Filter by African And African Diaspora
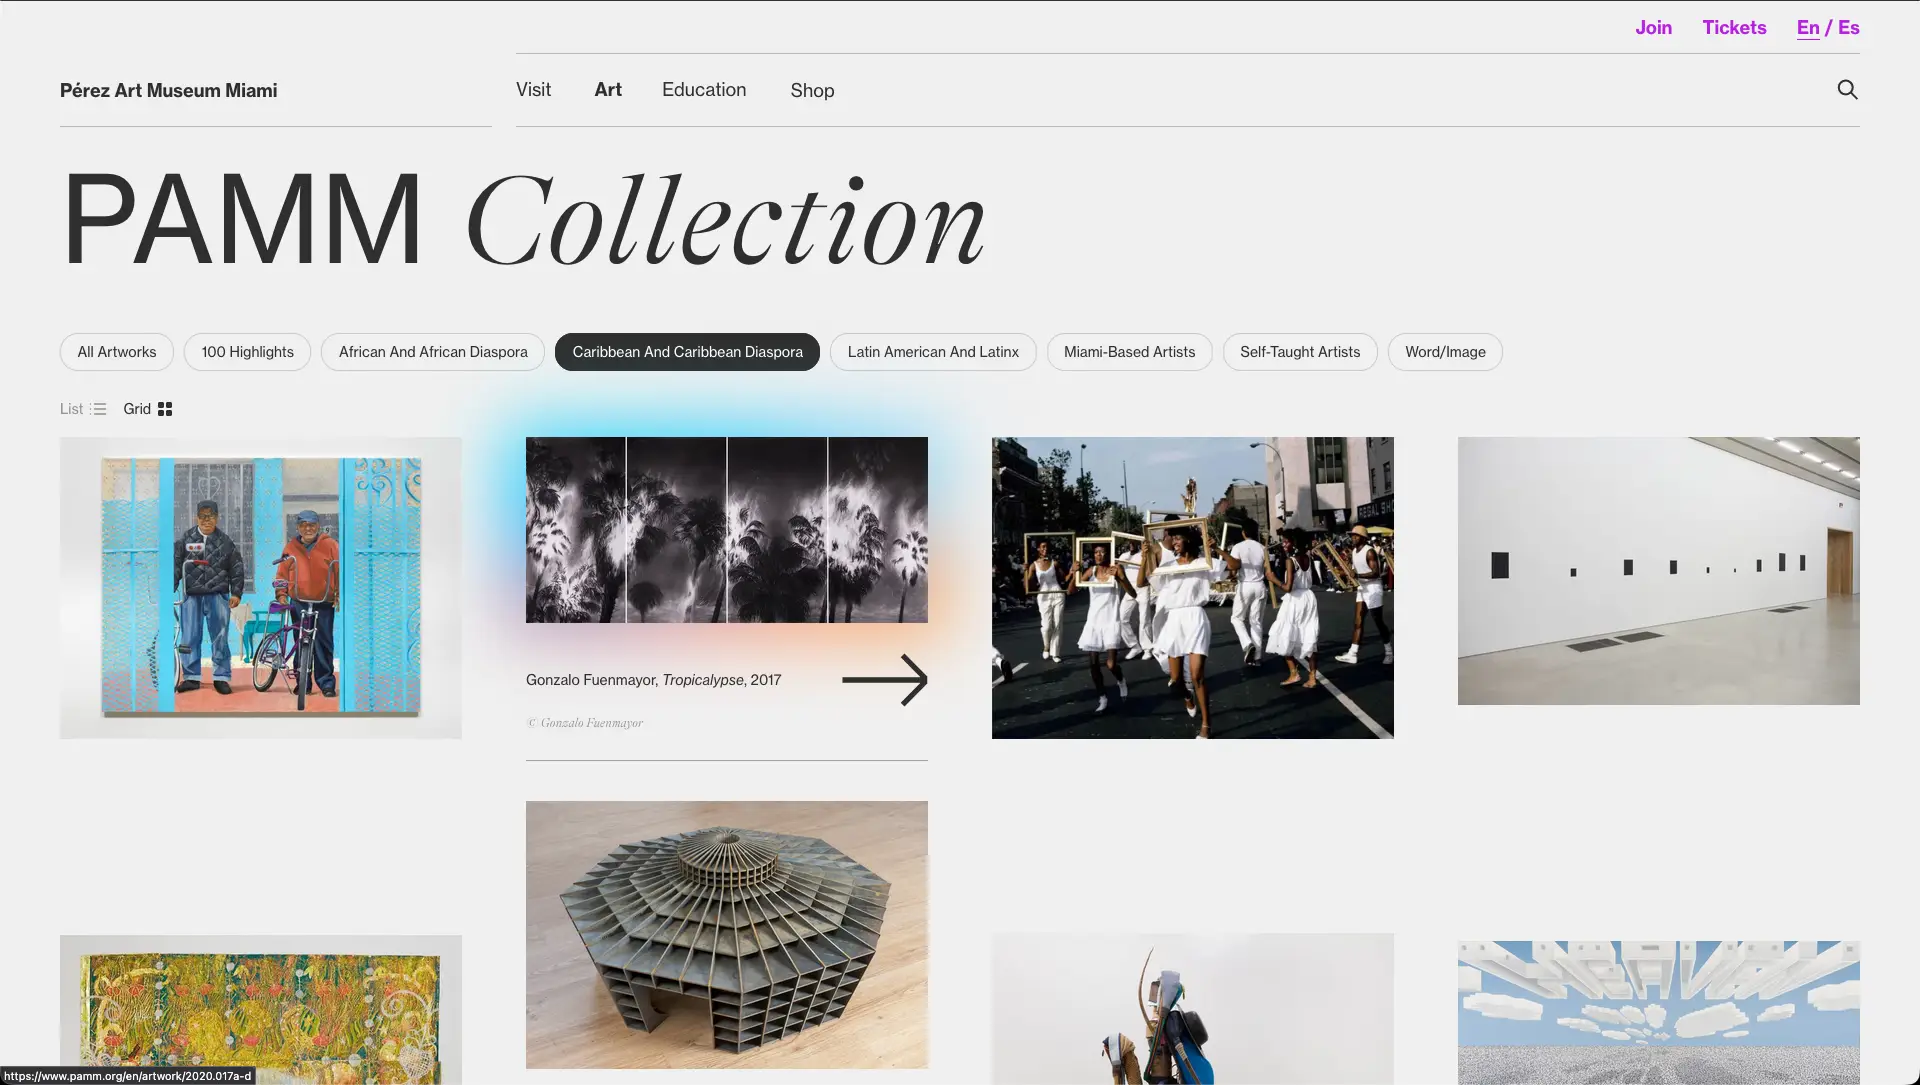 (x=433, y=352)
